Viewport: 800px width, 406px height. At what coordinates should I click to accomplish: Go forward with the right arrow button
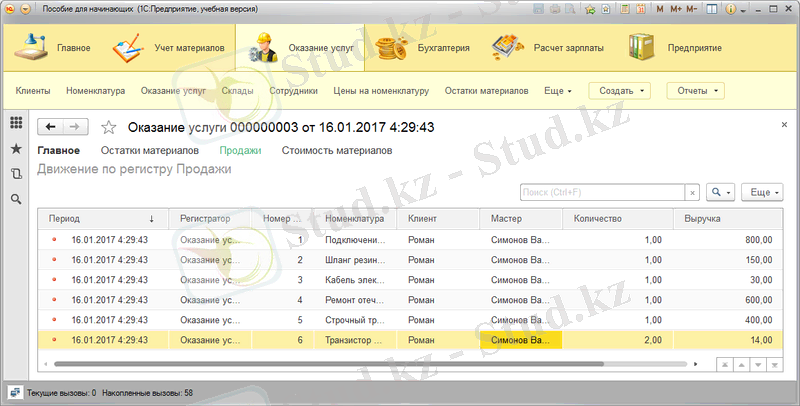(x=75, y=127)
